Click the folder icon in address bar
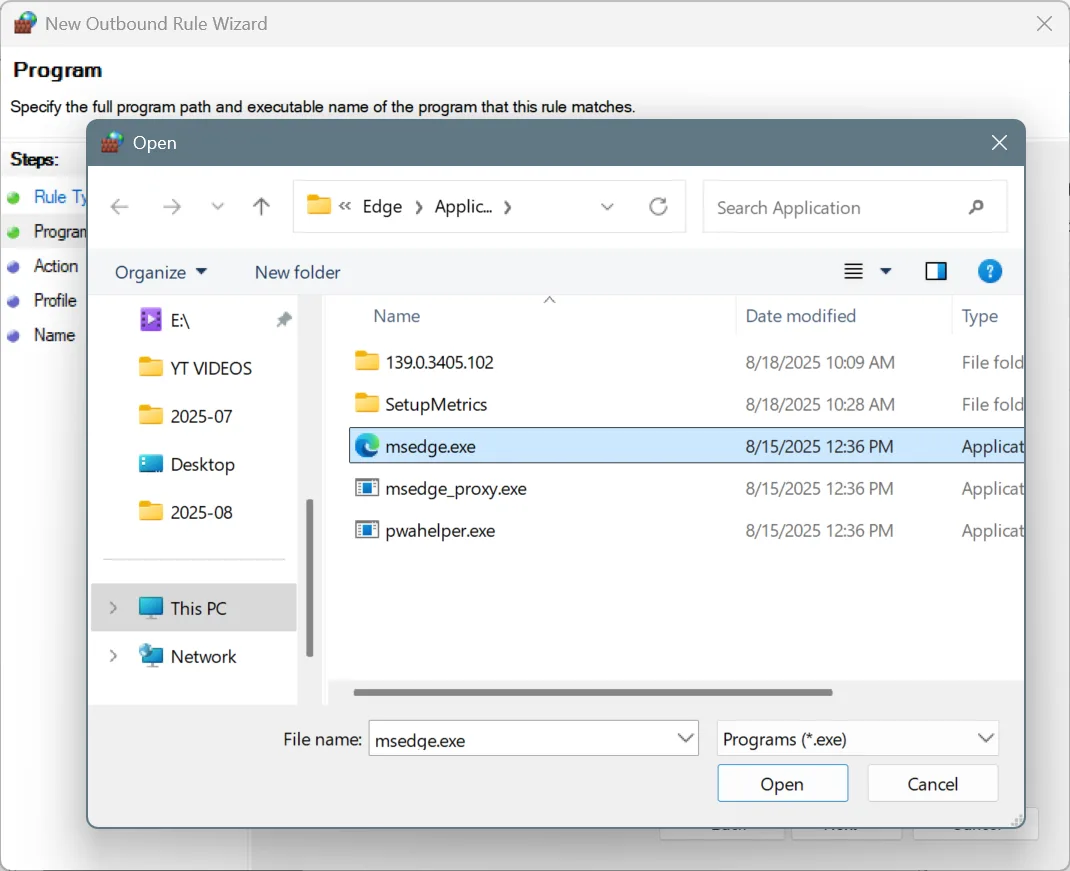Screen dimensions: 1070x871 pyautogui.click(x=318, y=205)
